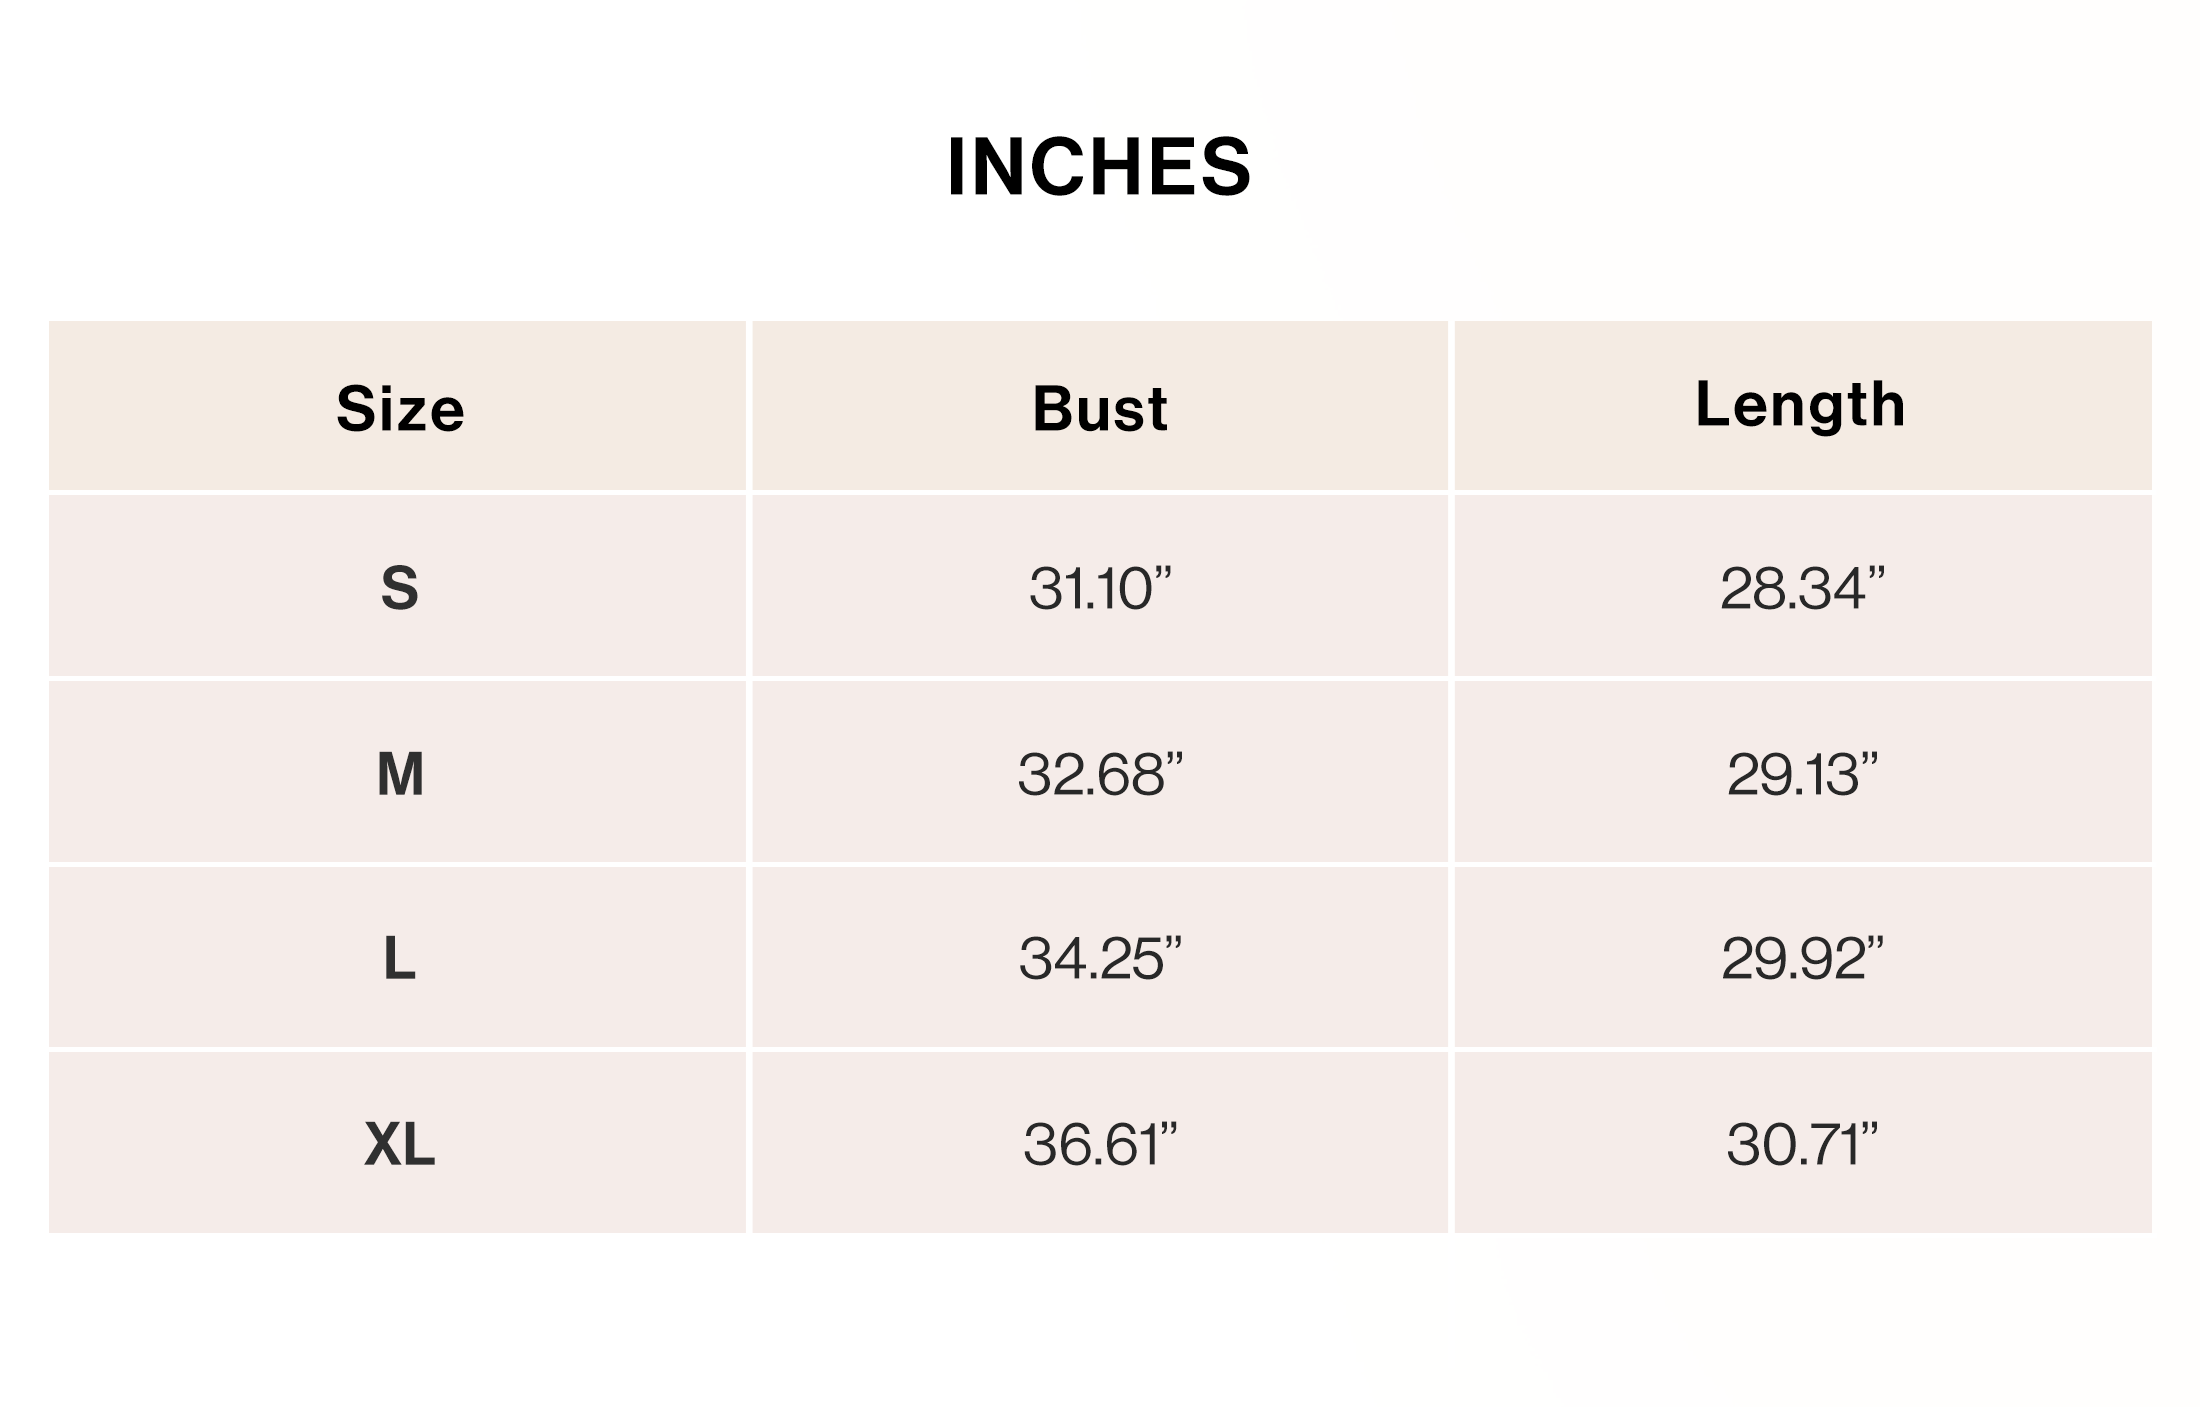
Task: Select the Bust column header
Action: 1100,406
